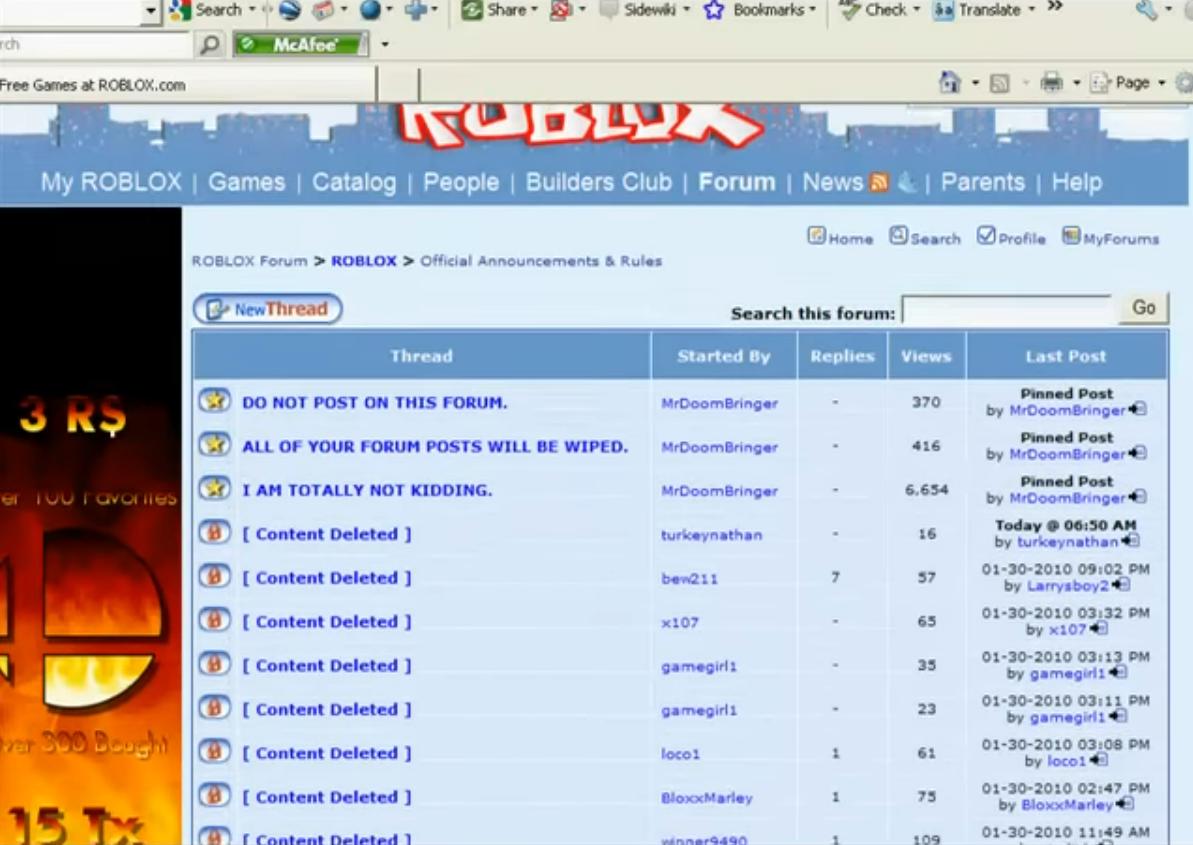This screenshot has width=1193, height=845.
Task: Open the forum Profile link
Action: point(1011,237)
